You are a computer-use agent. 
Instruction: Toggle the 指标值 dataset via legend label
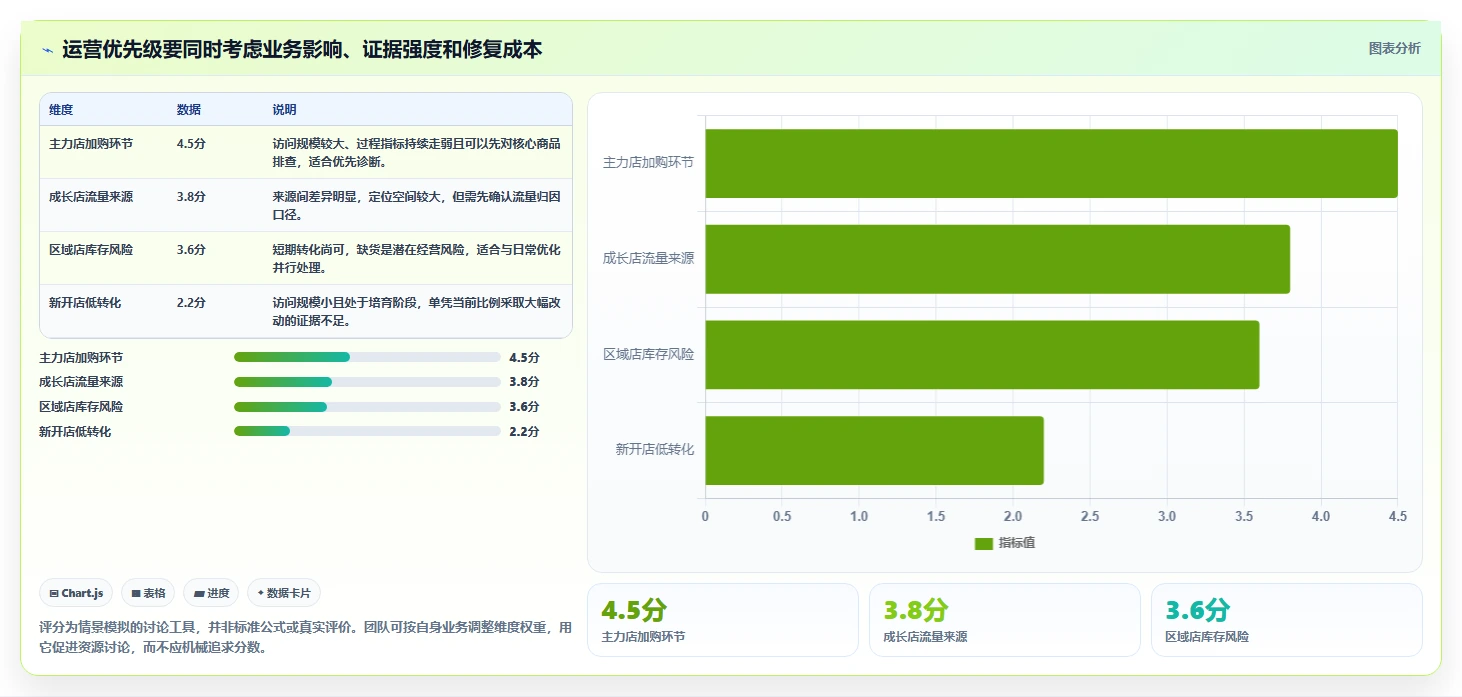[x=1017, y=542]
